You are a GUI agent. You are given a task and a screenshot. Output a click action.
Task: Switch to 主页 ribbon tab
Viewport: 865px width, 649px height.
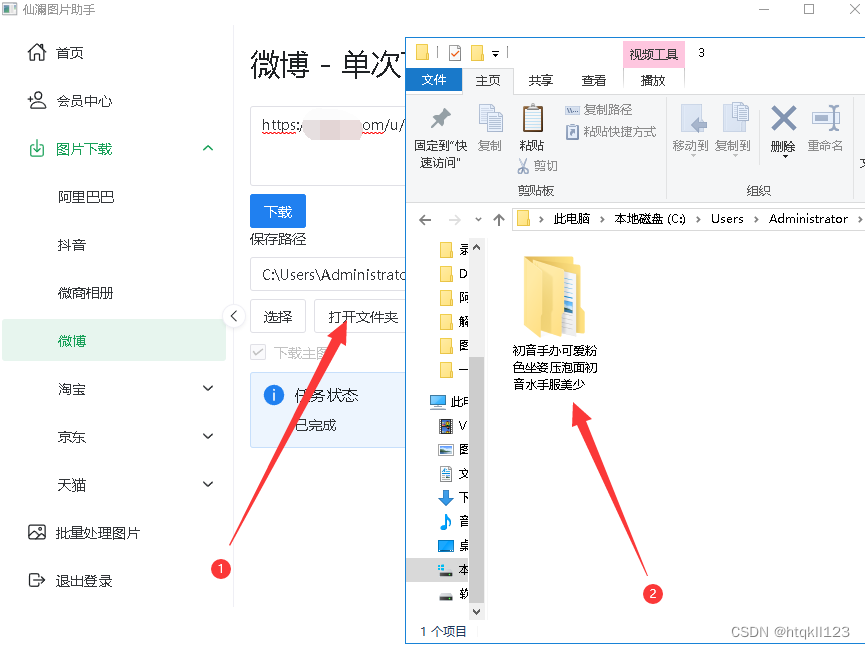click(488, 81)
